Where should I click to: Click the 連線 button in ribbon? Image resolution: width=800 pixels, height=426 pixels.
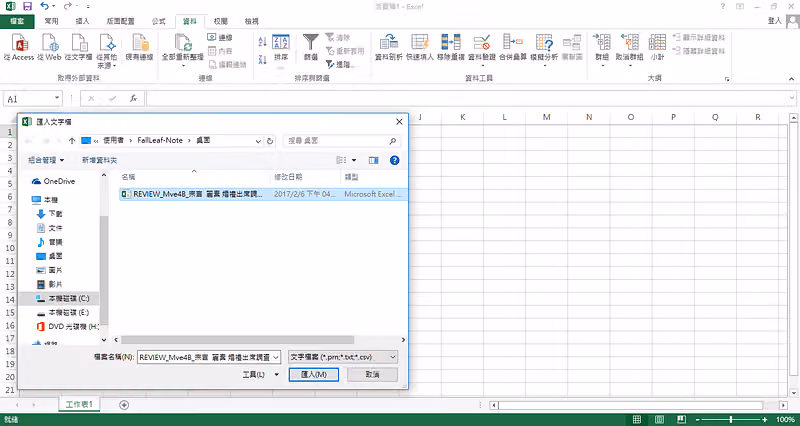(x=220, y=37)
